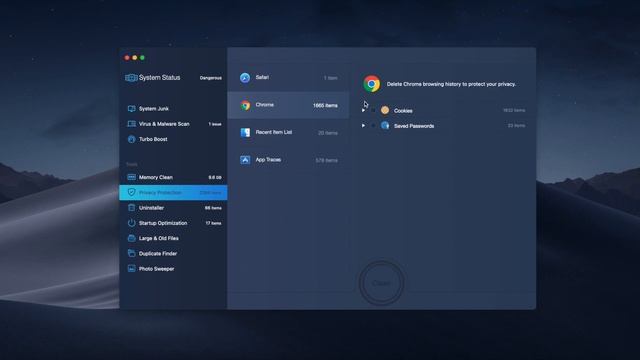This screenshot has height=360, width=640.
Task: Click the "17 items" count beside Startup Optimization
Action: (213, 223)
